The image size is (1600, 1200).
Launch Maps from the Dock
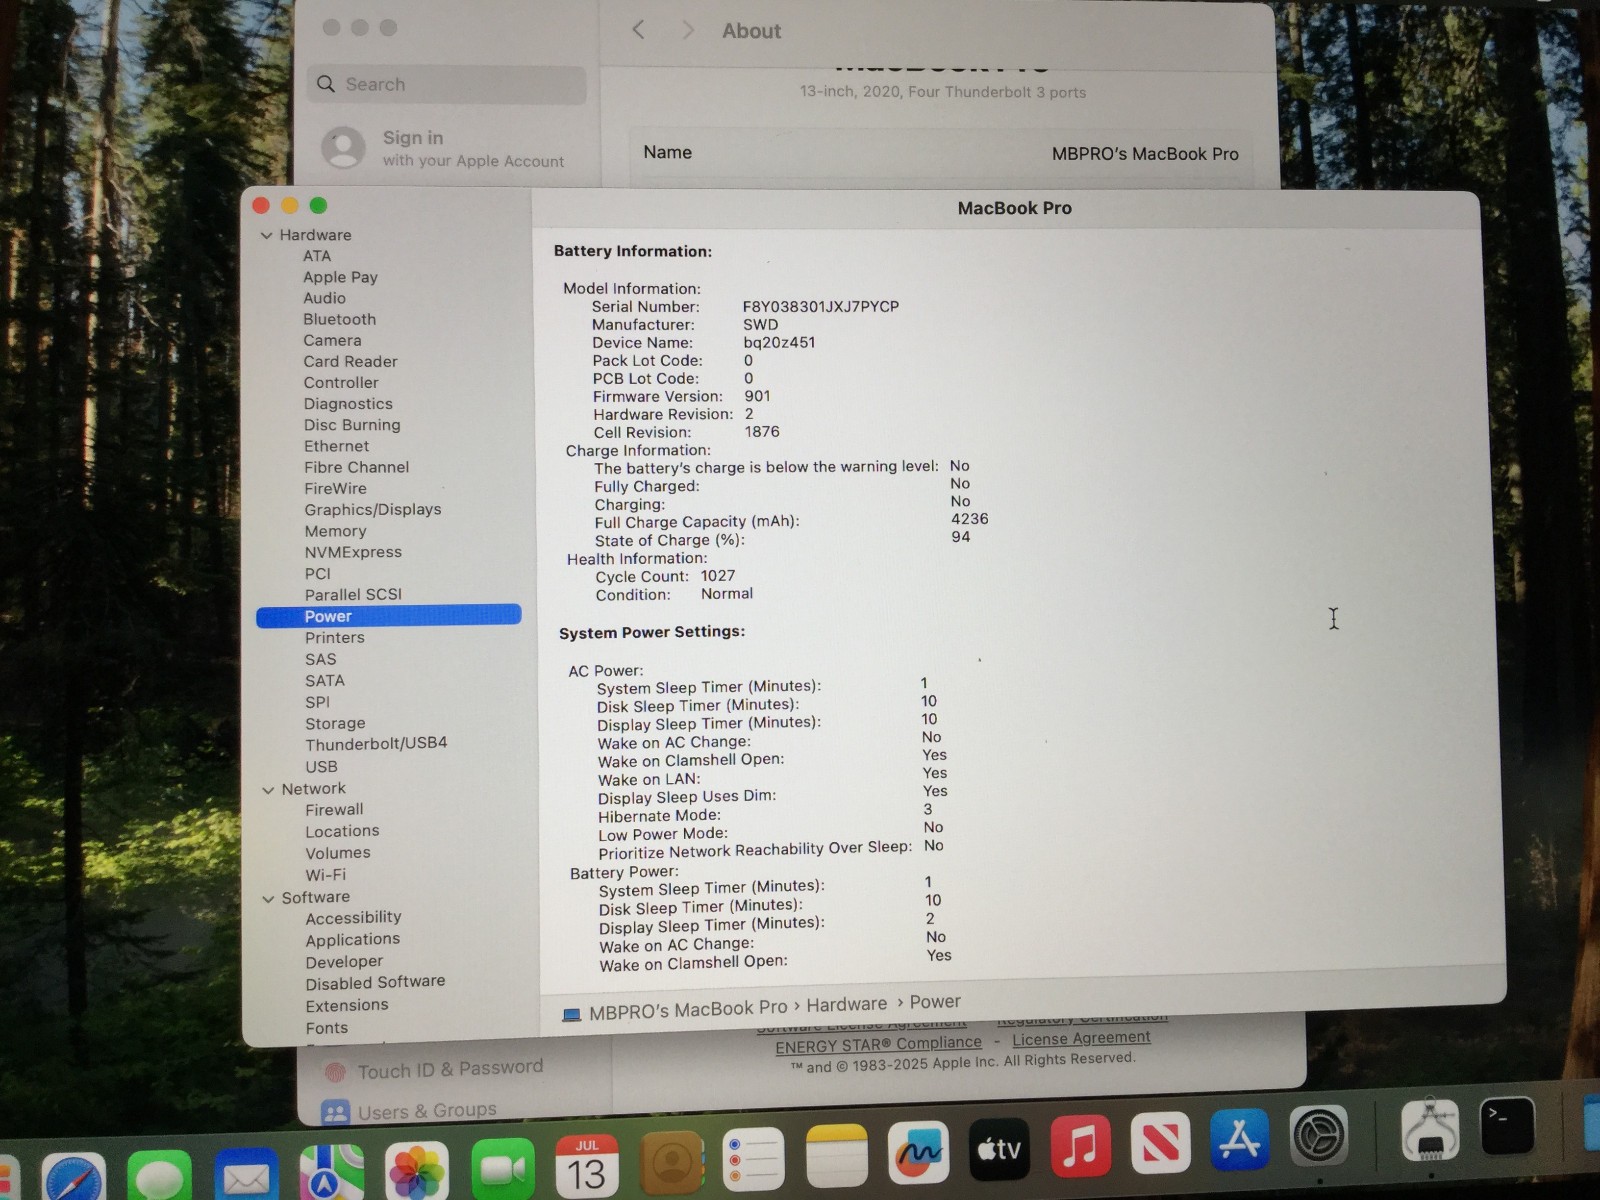[x=331, y=1173]
